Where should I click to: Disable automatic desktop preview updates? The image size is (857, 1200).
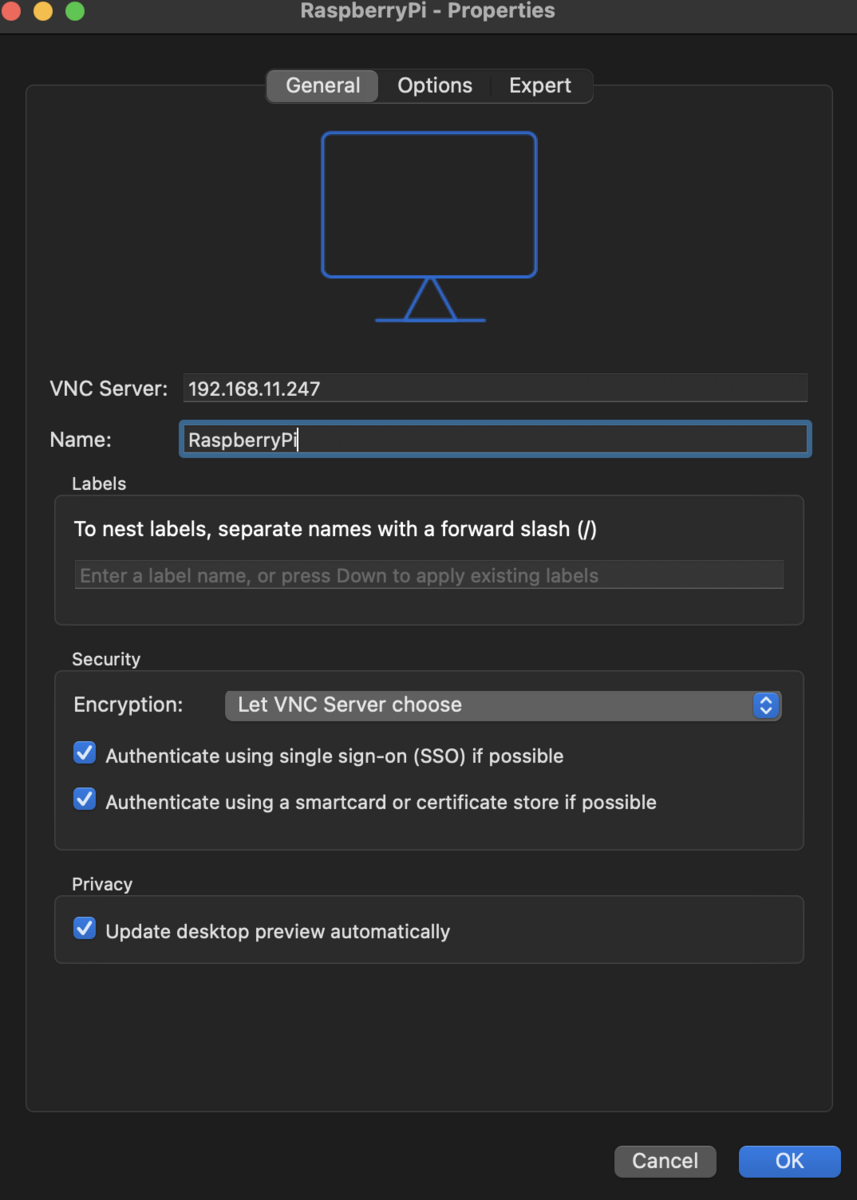[84, 928]
